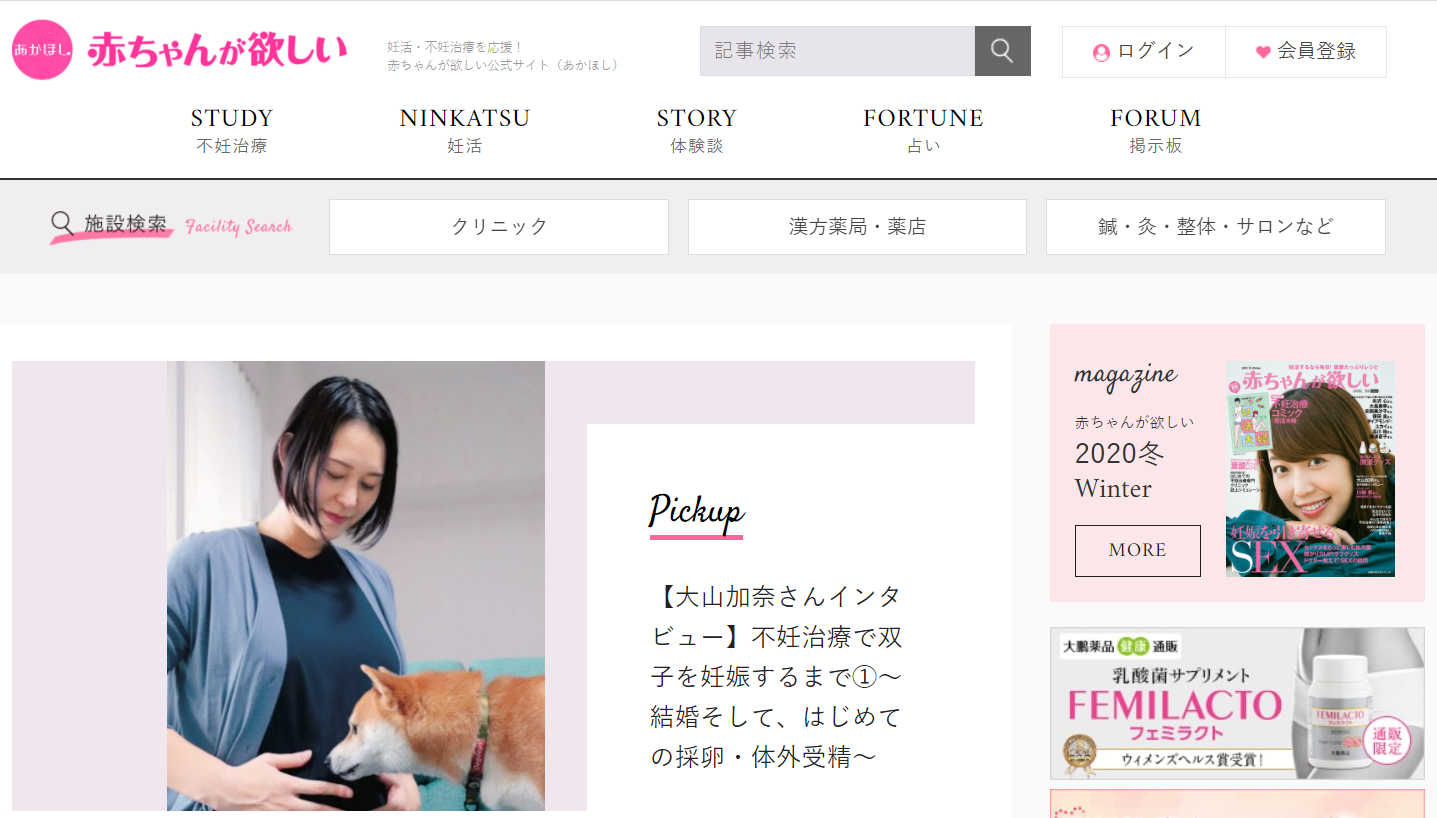This screenshot has height=818, width=1437.
Task: Click the pickup photo of woman with dog
Action: 356,586
